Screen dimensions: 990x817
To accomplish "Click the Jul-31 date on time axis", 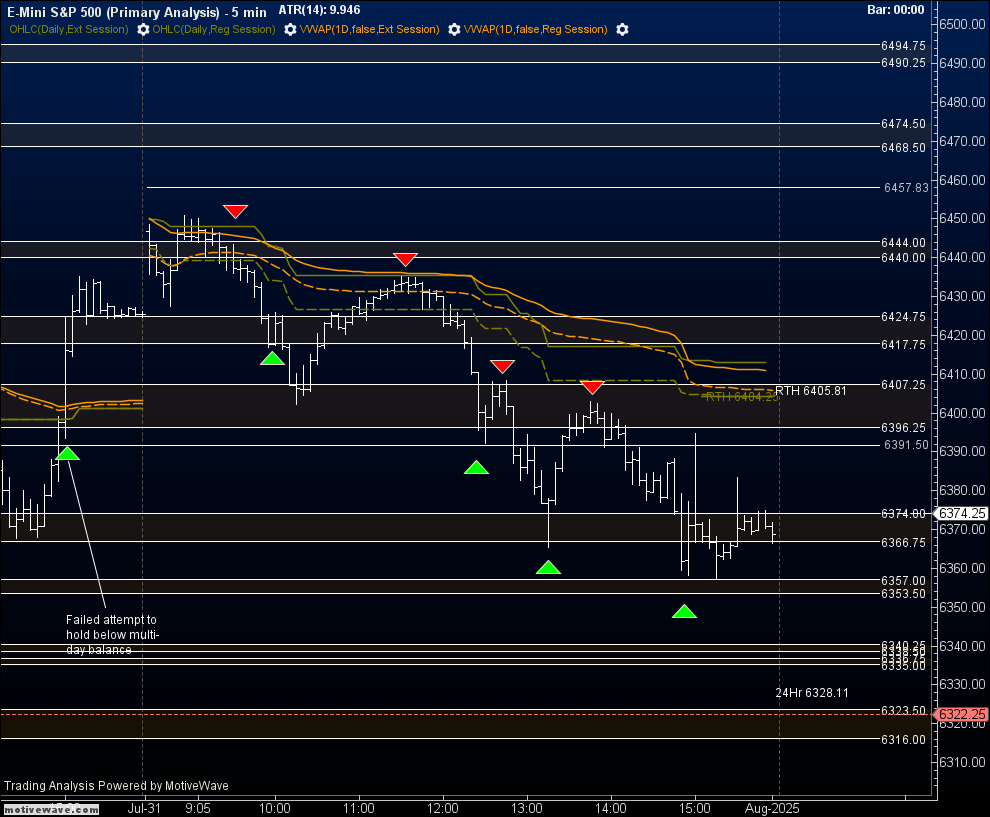I will click(x=144, y=808).
